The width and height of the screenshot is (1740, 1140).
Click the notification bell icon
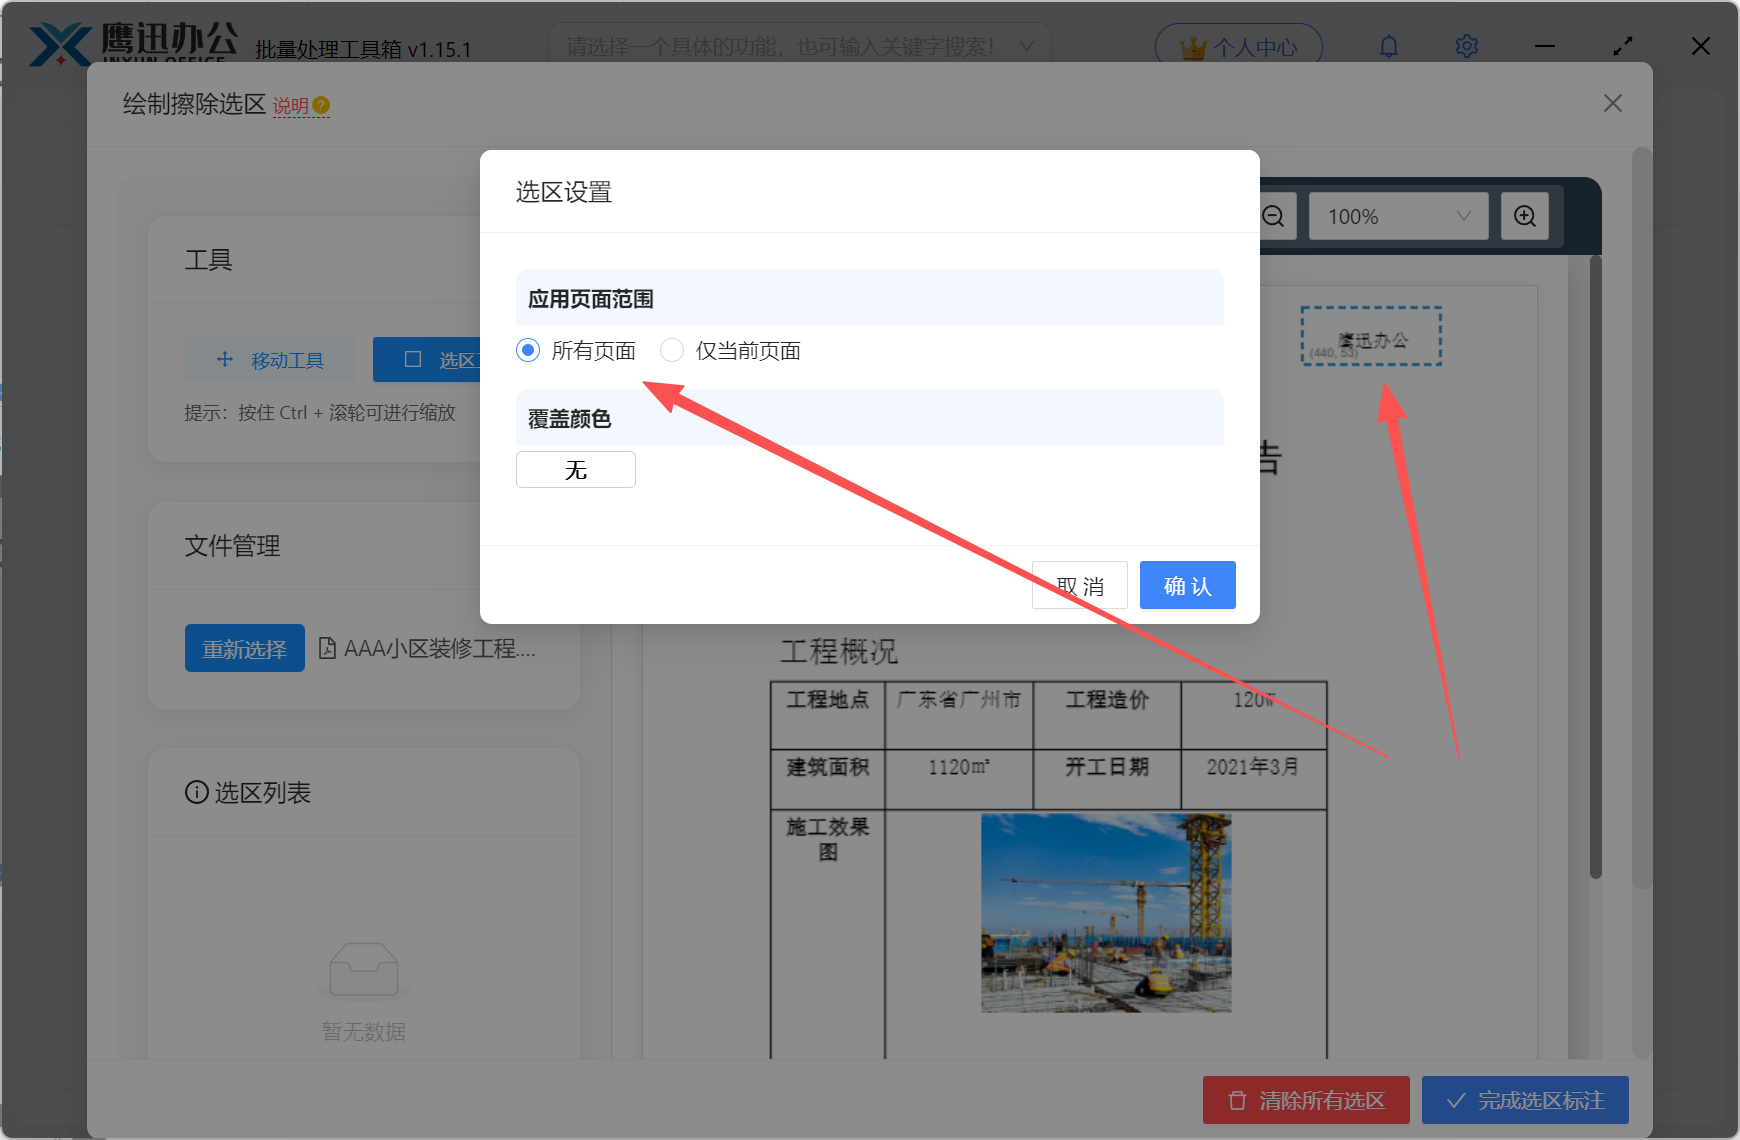tap(1388, 46)
